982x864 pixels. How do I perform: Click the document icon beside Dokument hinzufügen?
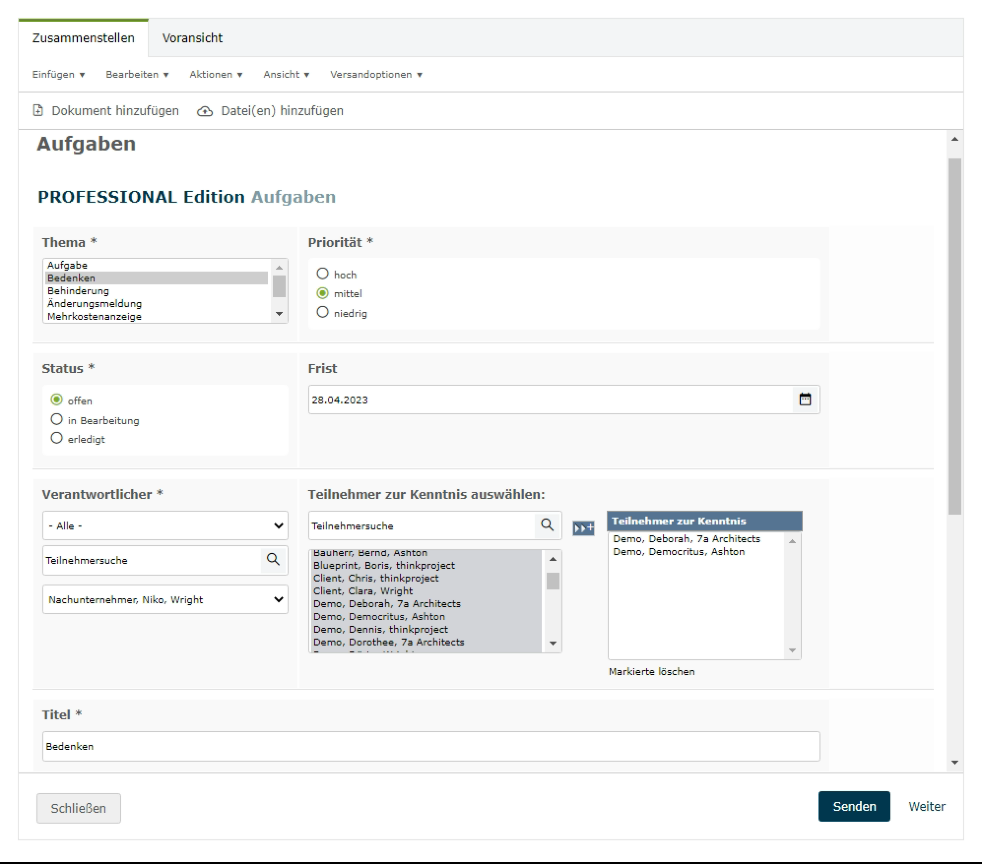38,110
